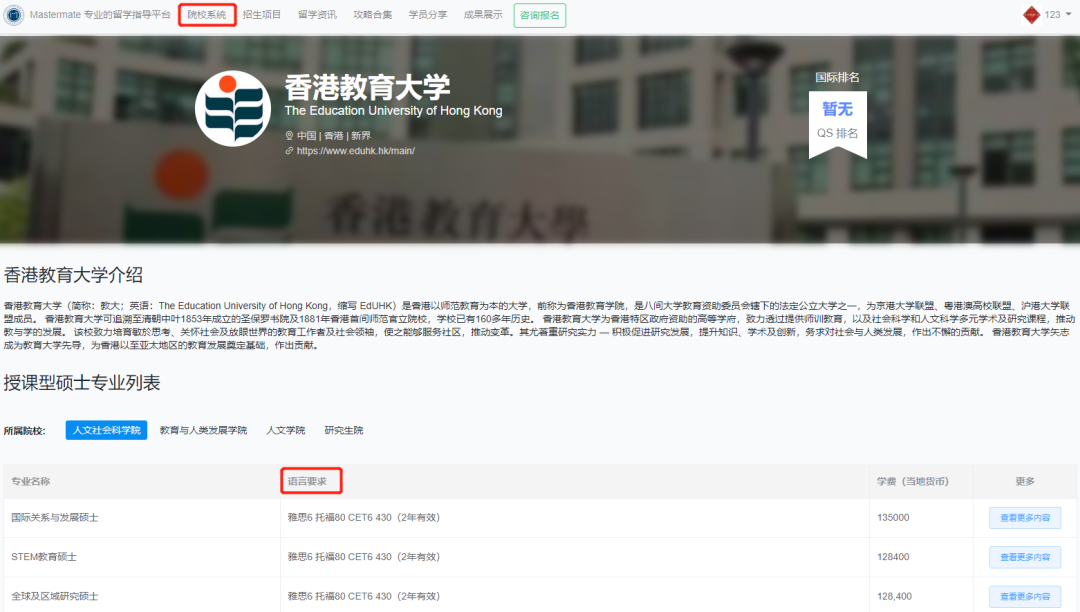Switch to 教育与人类发展学院 tab

[x=203, y=430]
